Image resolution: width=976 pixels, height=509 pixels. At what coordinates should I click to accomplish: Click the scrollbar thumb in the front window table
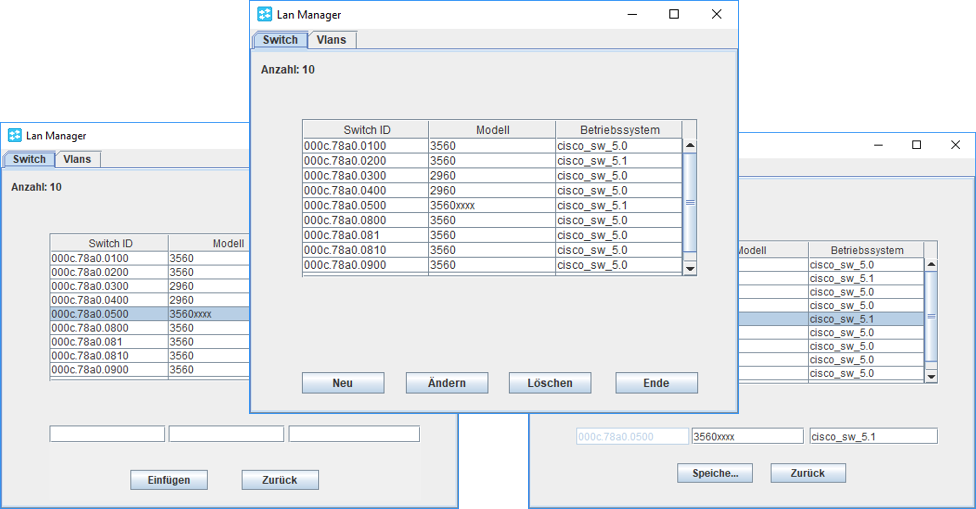click(x=689, y=203)
